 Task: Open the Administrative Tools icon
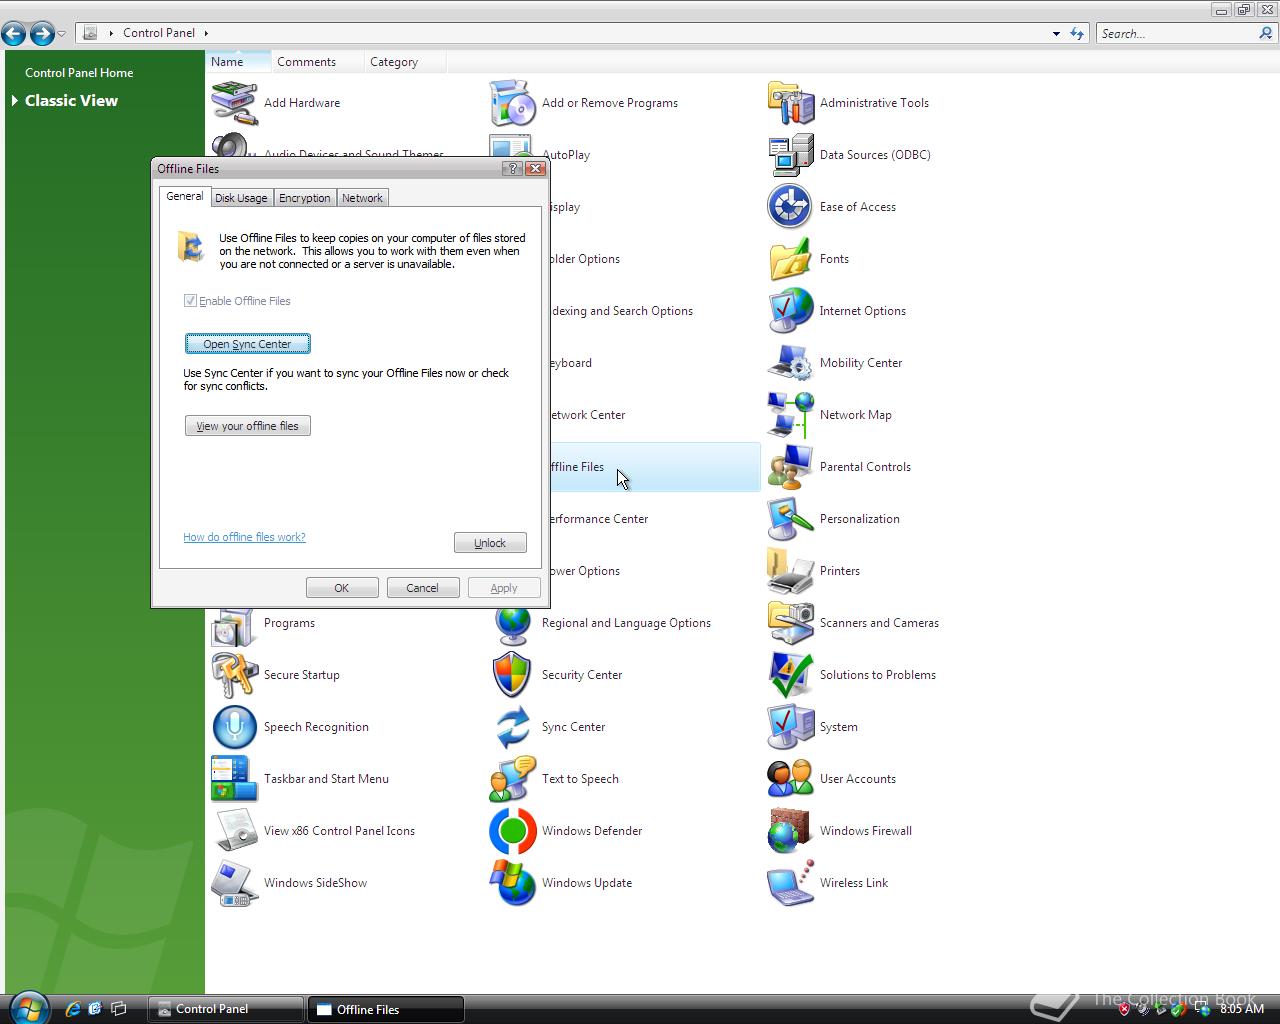(790, 103)
